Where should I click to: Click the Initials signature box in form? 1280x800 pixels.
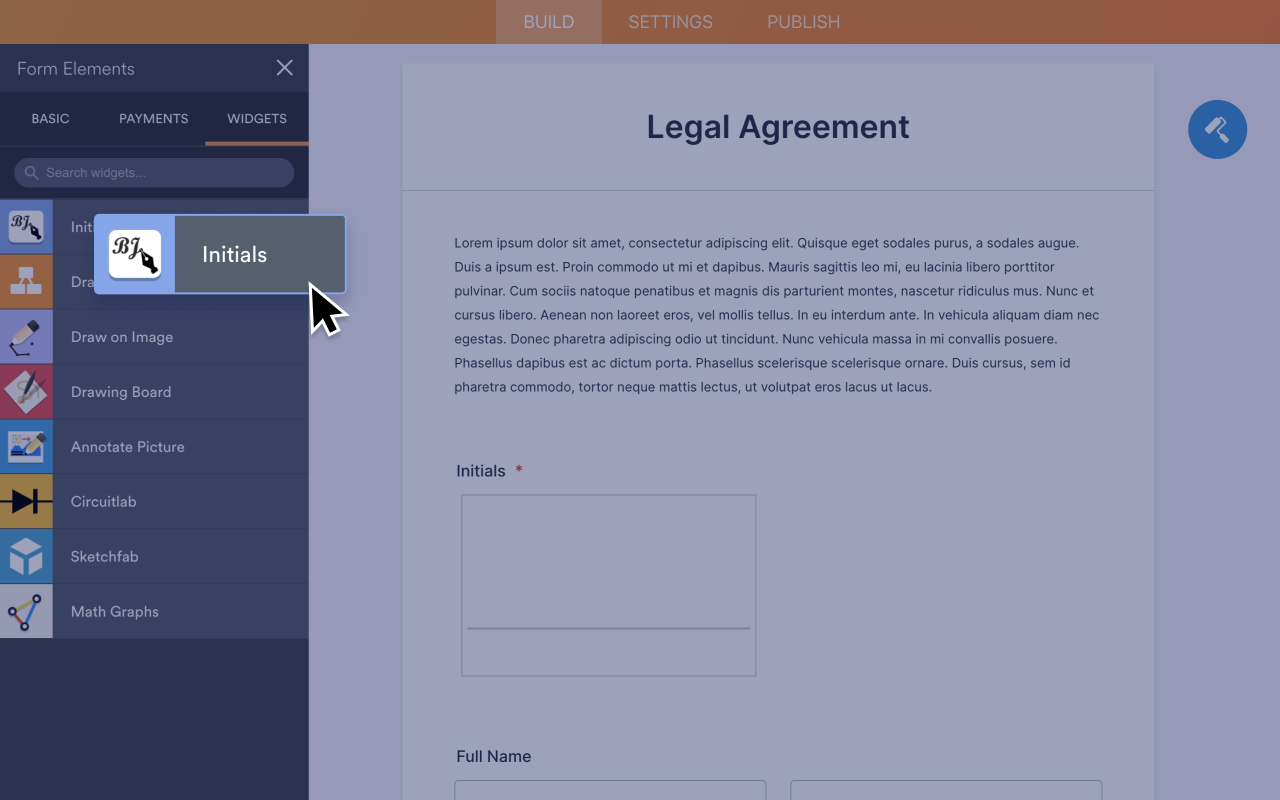(608, 585)
